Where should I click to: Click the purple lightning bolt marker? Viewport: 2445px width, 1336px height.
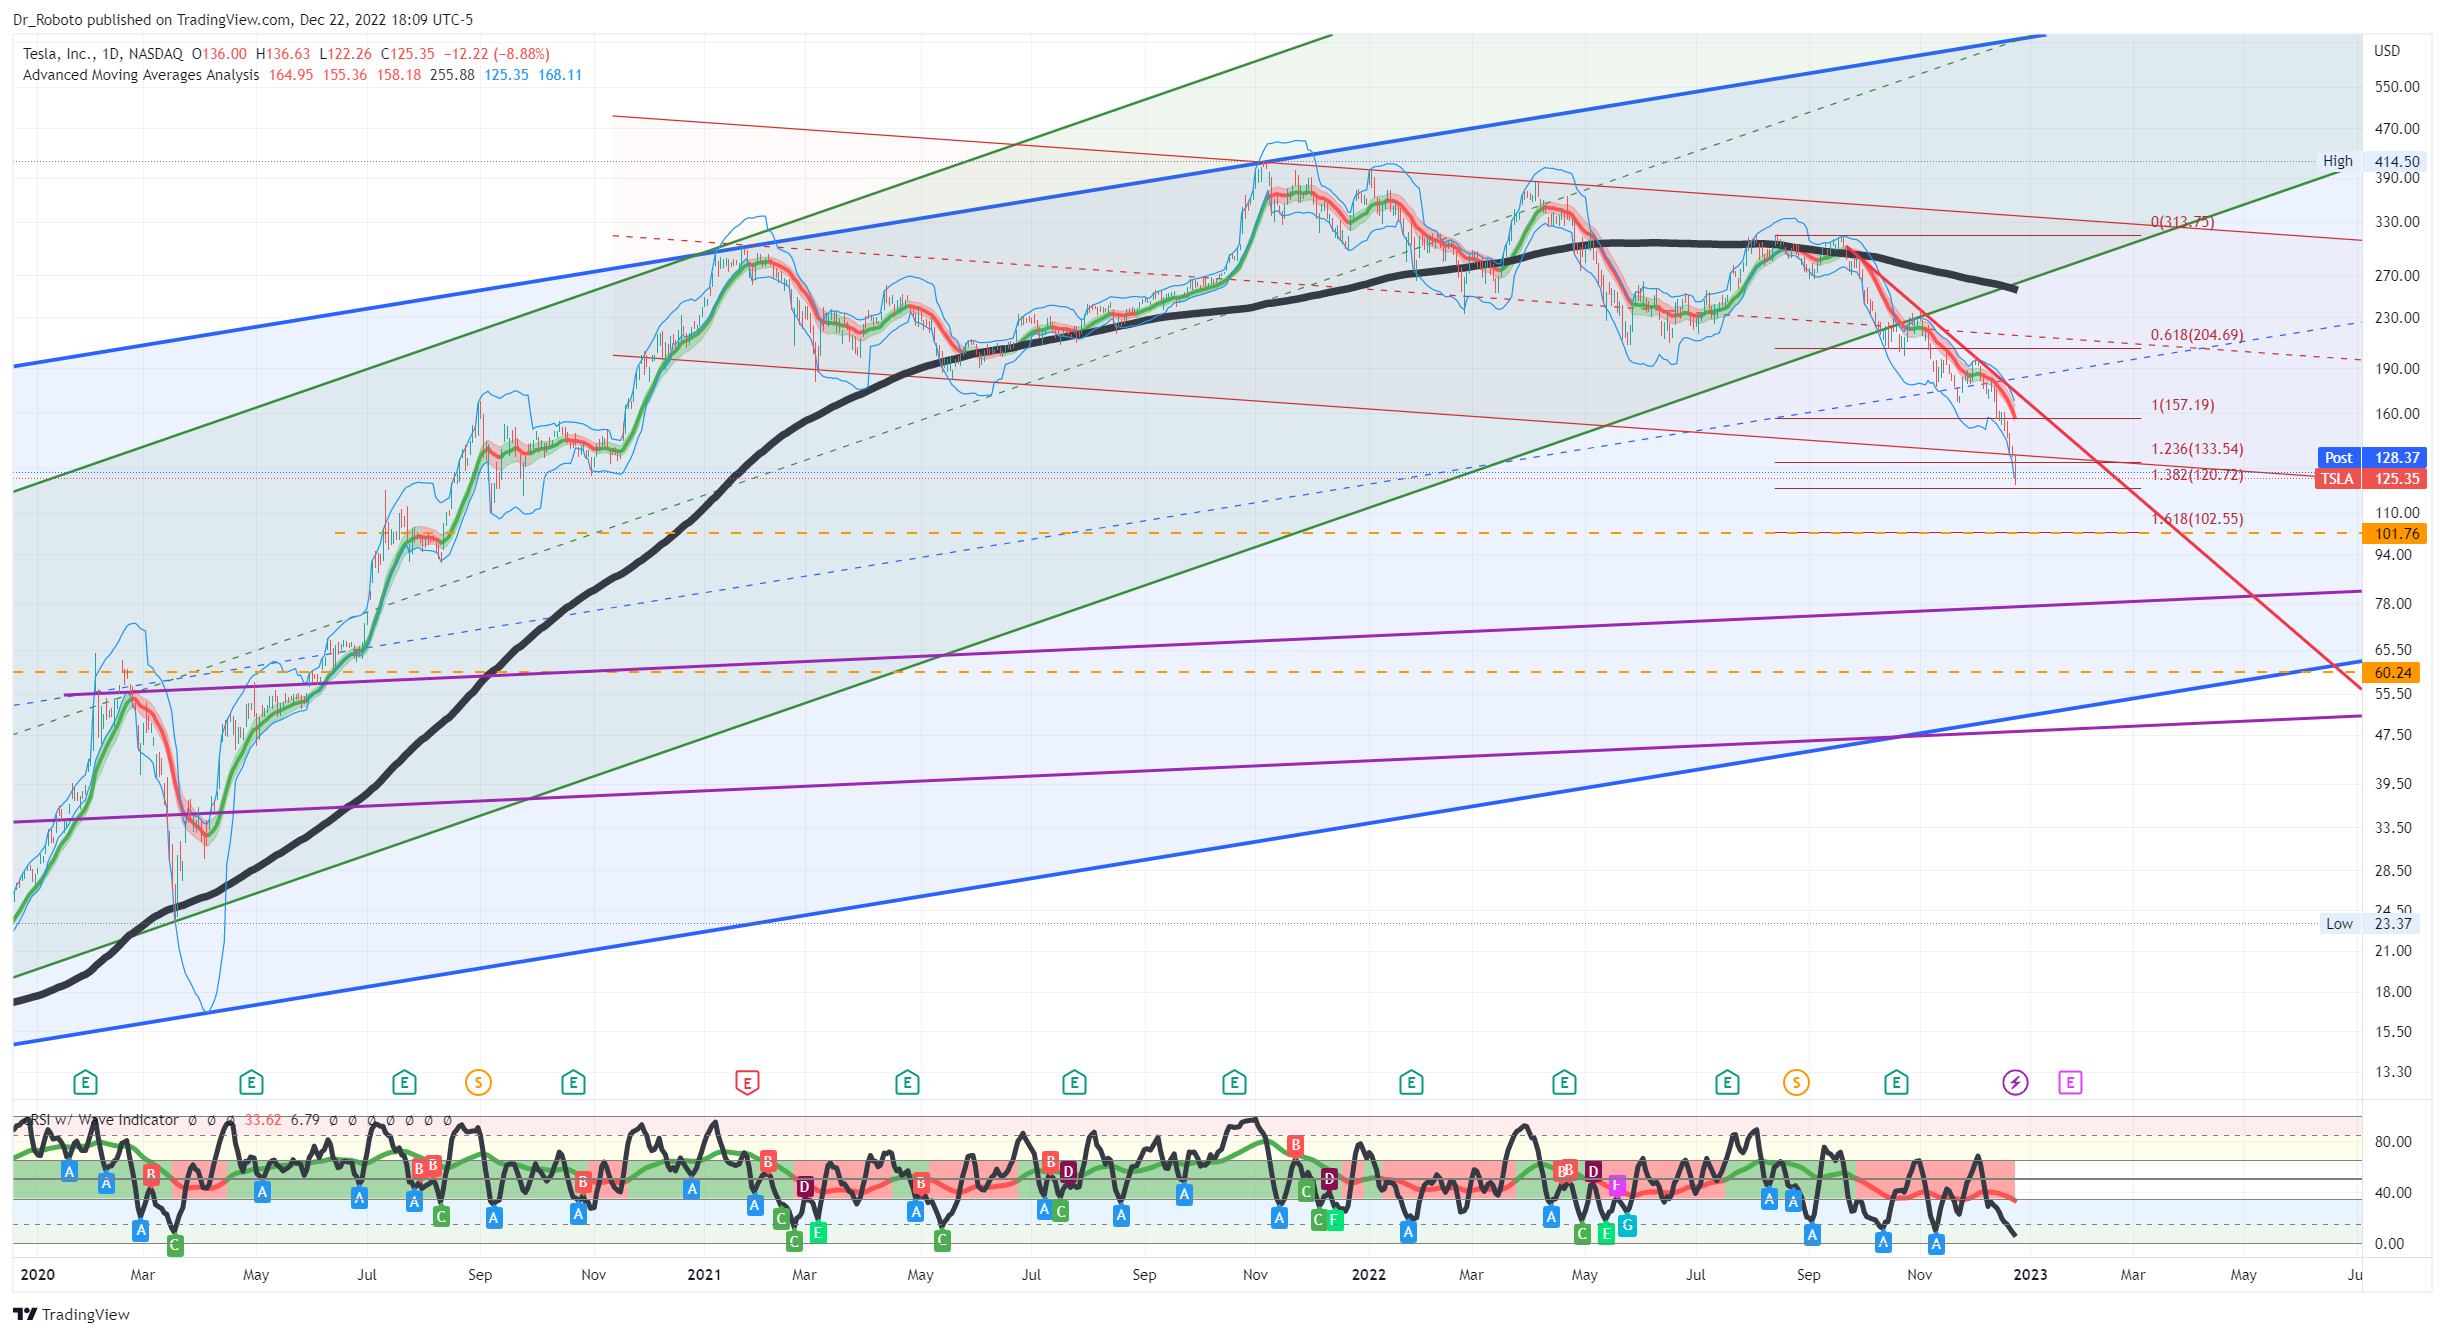point(2015,1082)
